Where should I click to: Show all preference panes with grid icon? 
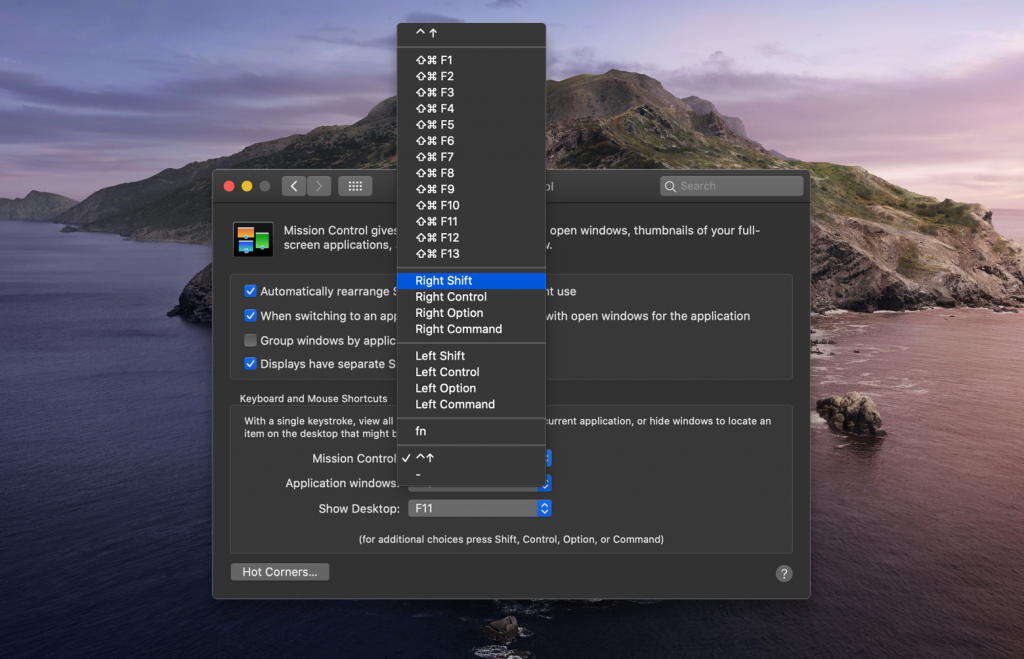coord(355,185)
